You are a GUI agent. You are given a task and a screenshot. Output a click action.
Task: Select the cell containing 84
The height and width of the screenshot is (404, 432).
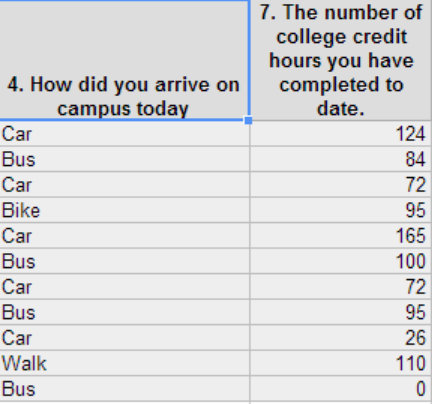click(341, 159)
